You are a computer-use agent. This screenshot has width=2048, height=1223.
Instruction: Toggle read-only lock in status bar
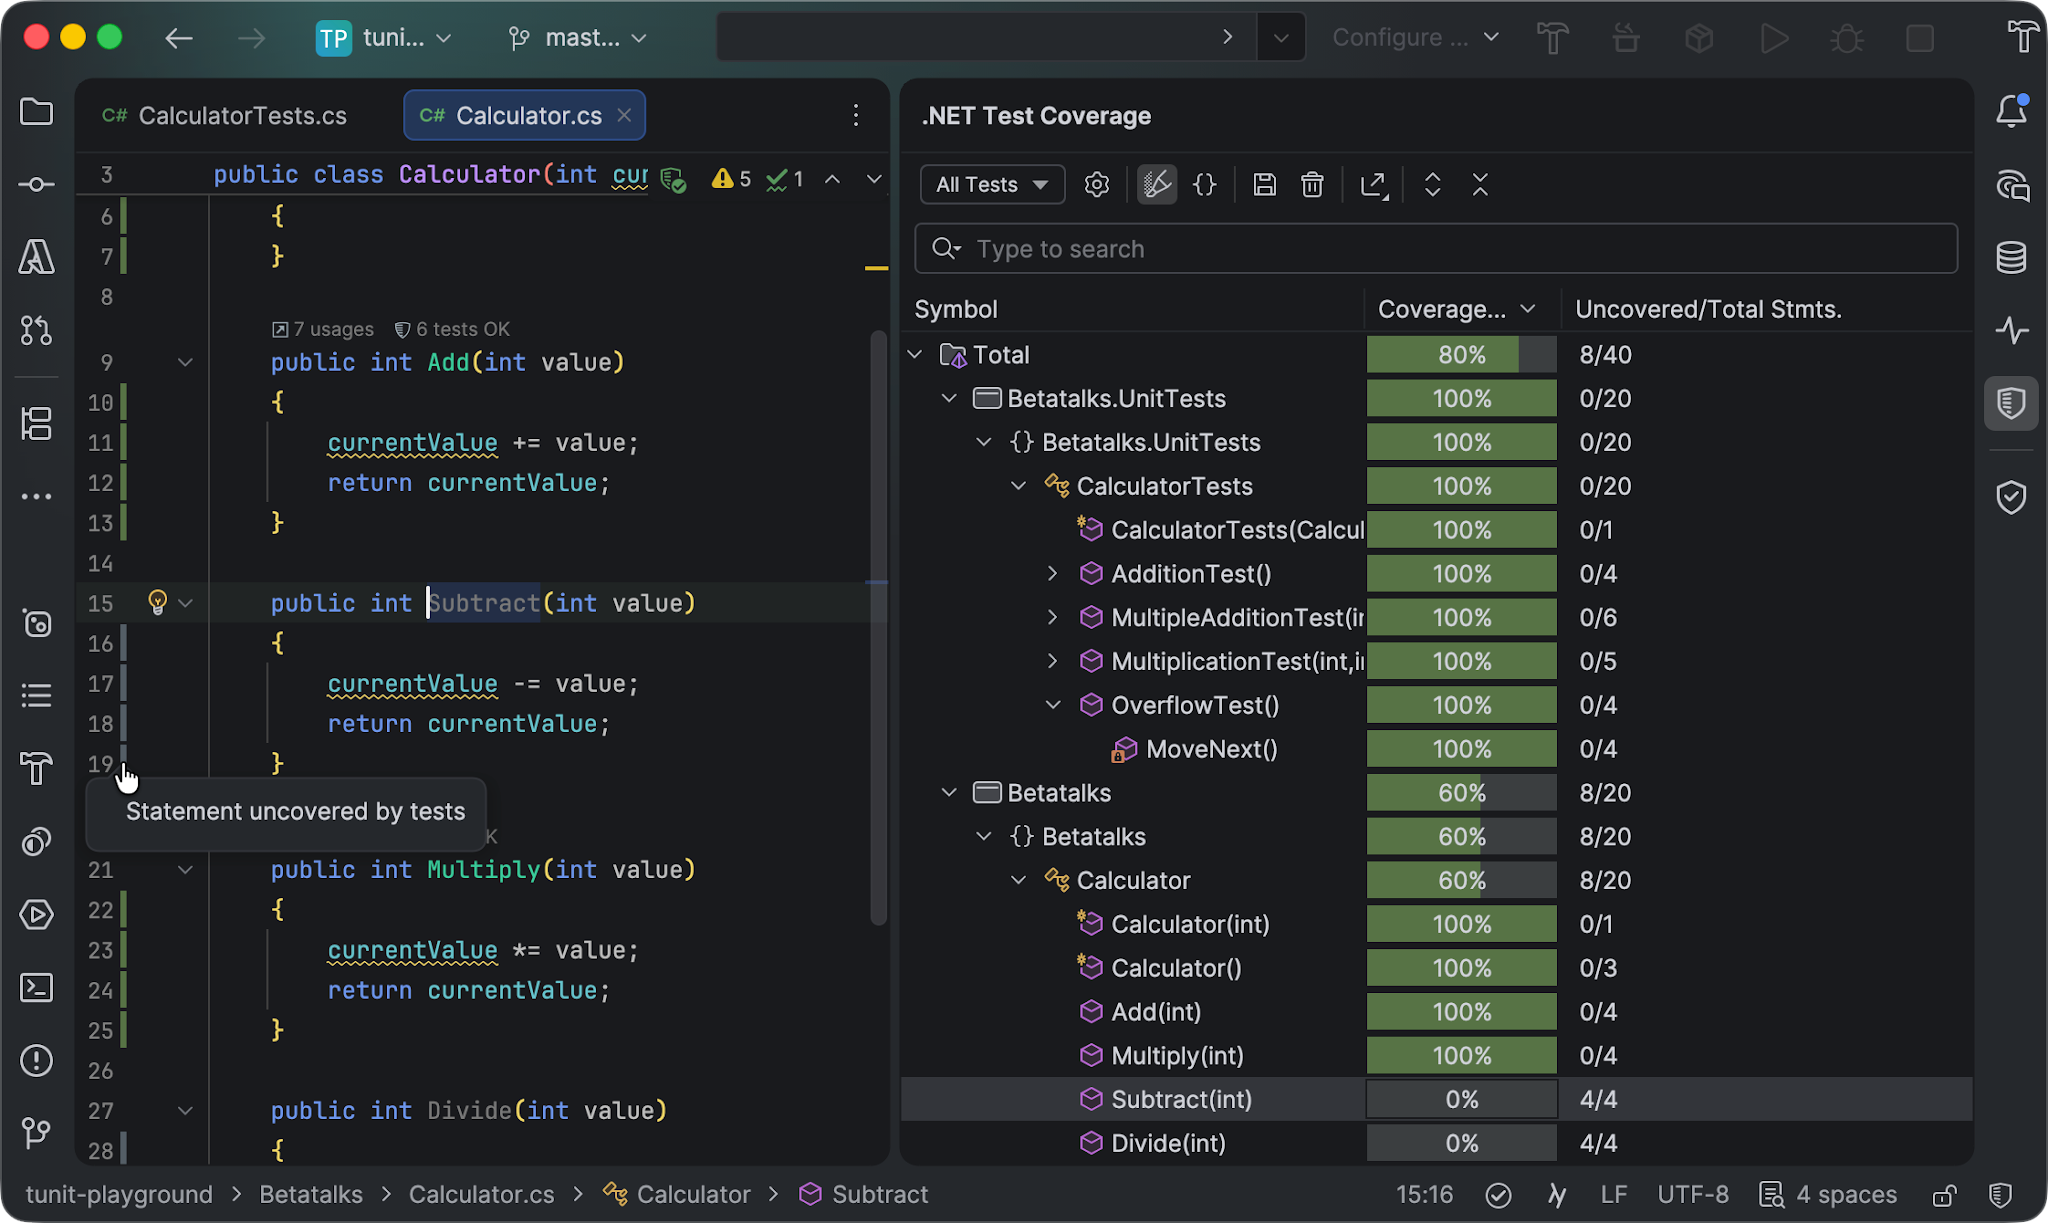point(1944,1195)
